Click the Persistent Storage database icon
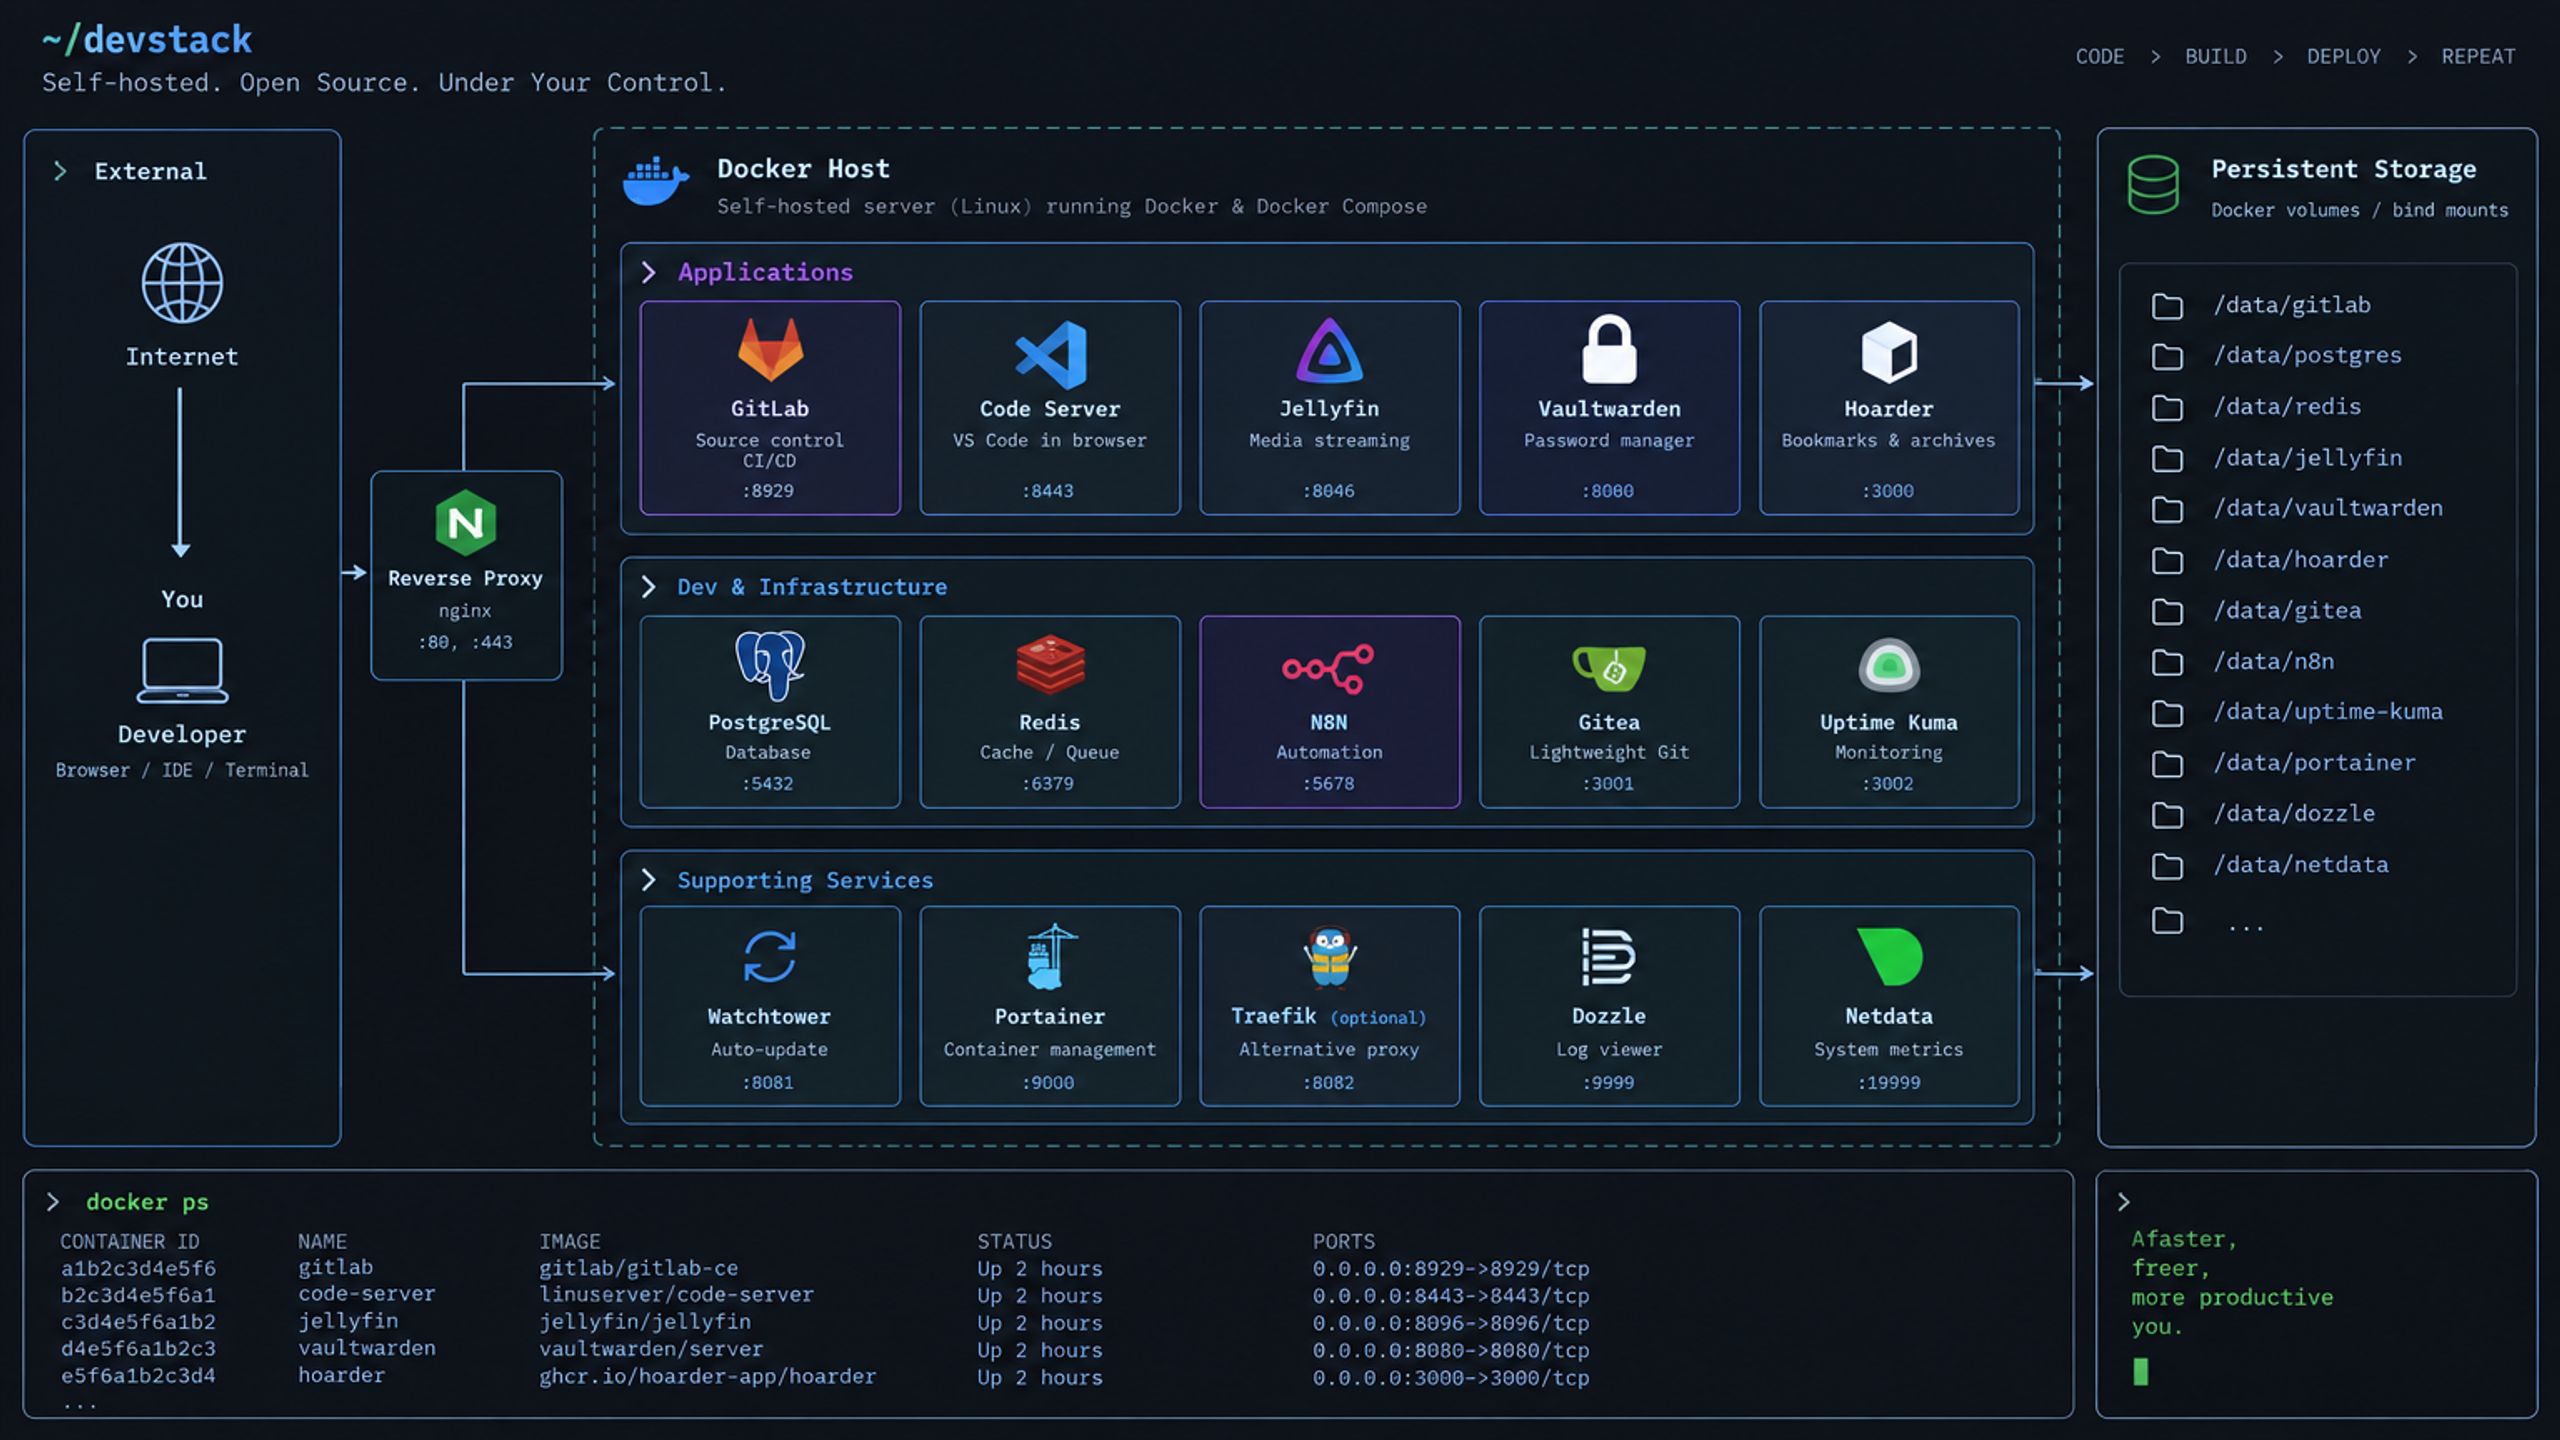Viewport: 2560px width, 1440px height. (x=2153, y=185)
